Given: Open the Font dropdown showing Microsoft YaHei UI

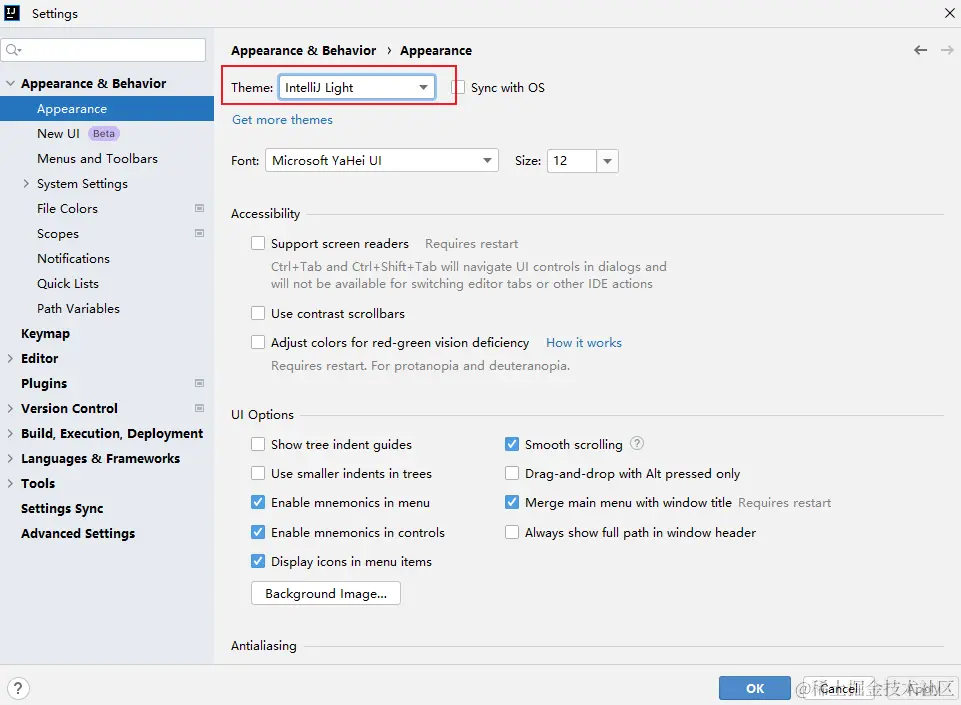Looking at the screenshot, I should point(382,161).
